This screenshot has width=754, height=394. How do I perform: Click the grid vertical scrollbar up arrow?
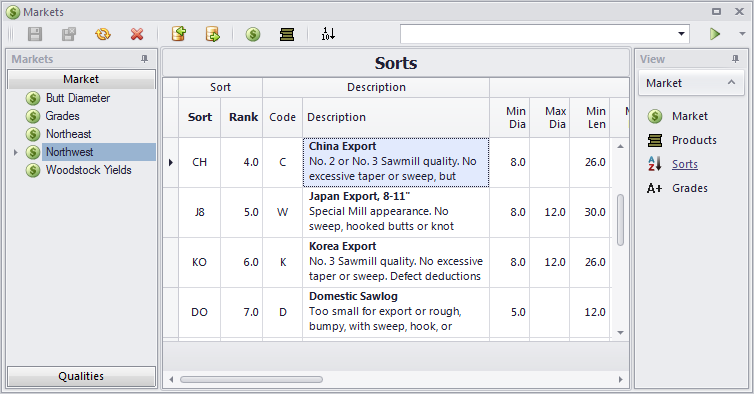click(x=620, y=146)
